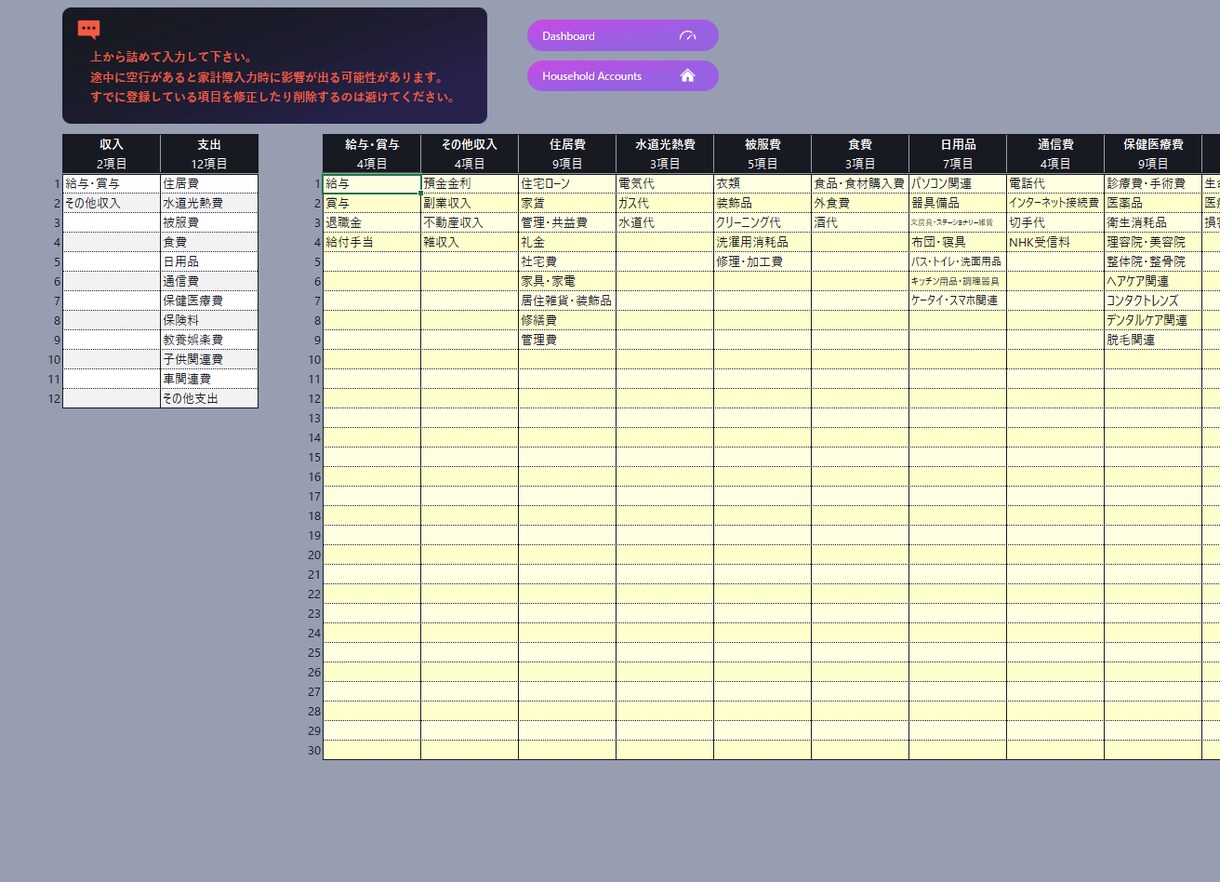Screen dimensions: 1220x882
Task: Select the 保険料 category cell
Action: point(209,320)
